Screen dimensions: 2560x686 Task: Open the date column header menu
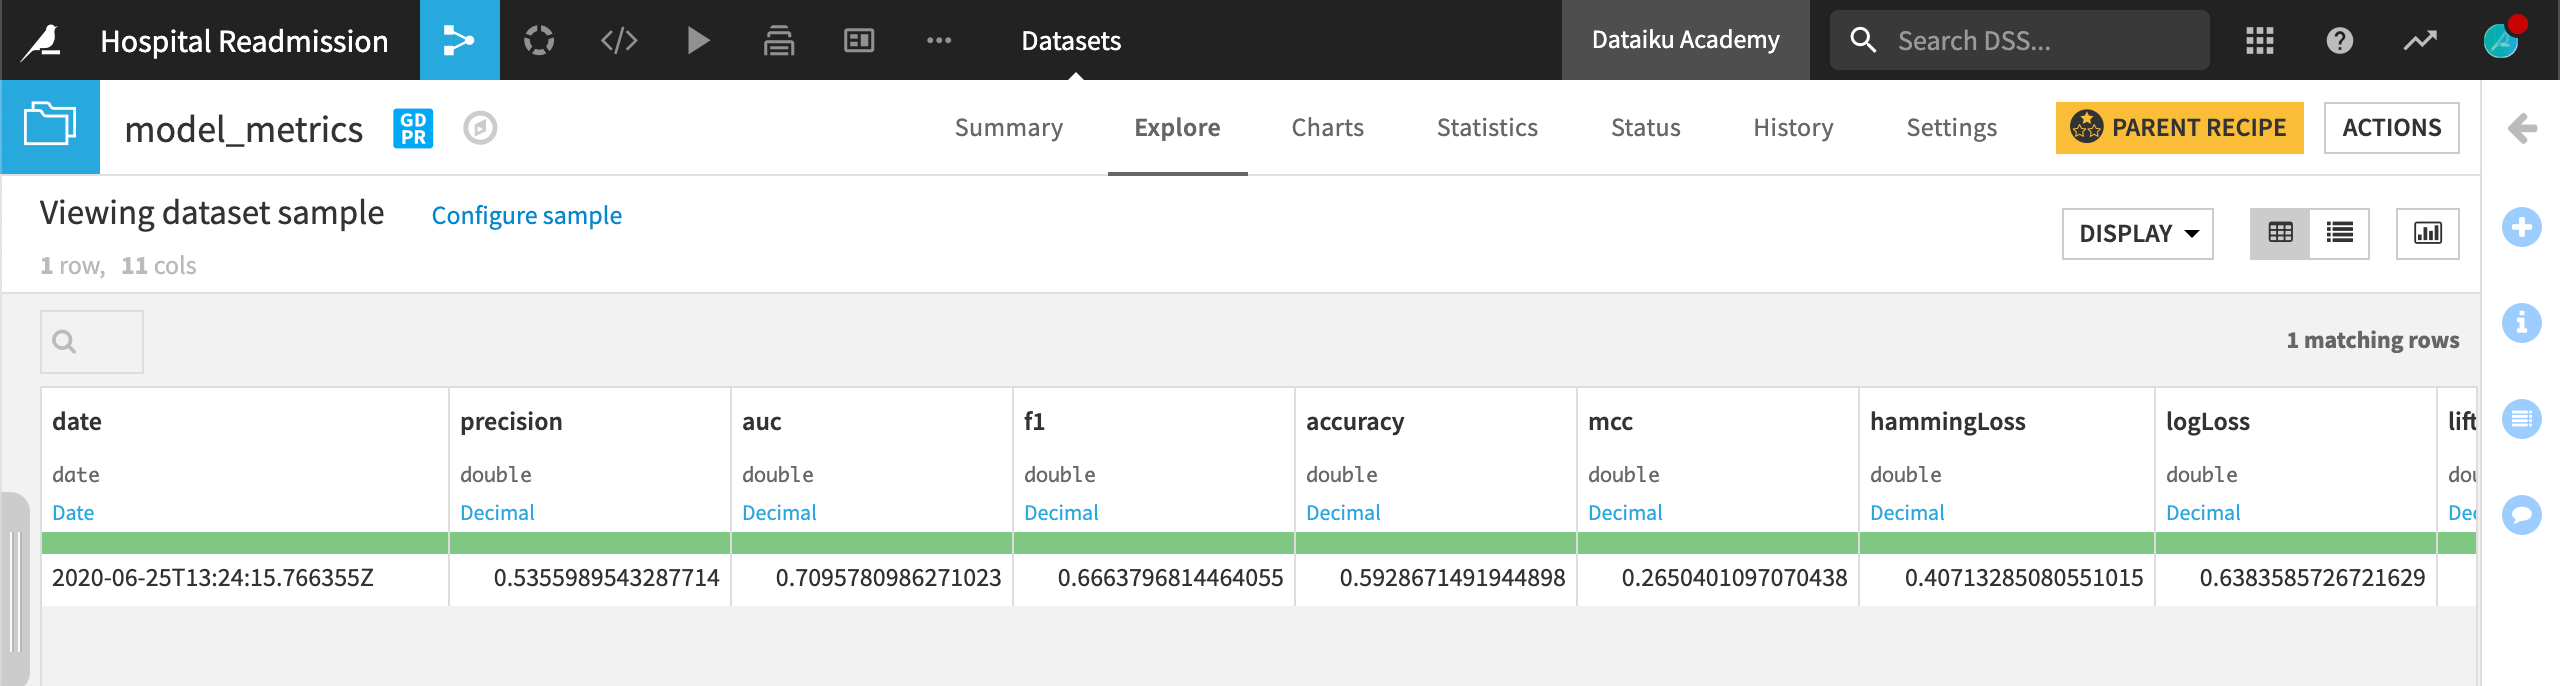click(77, 422)
